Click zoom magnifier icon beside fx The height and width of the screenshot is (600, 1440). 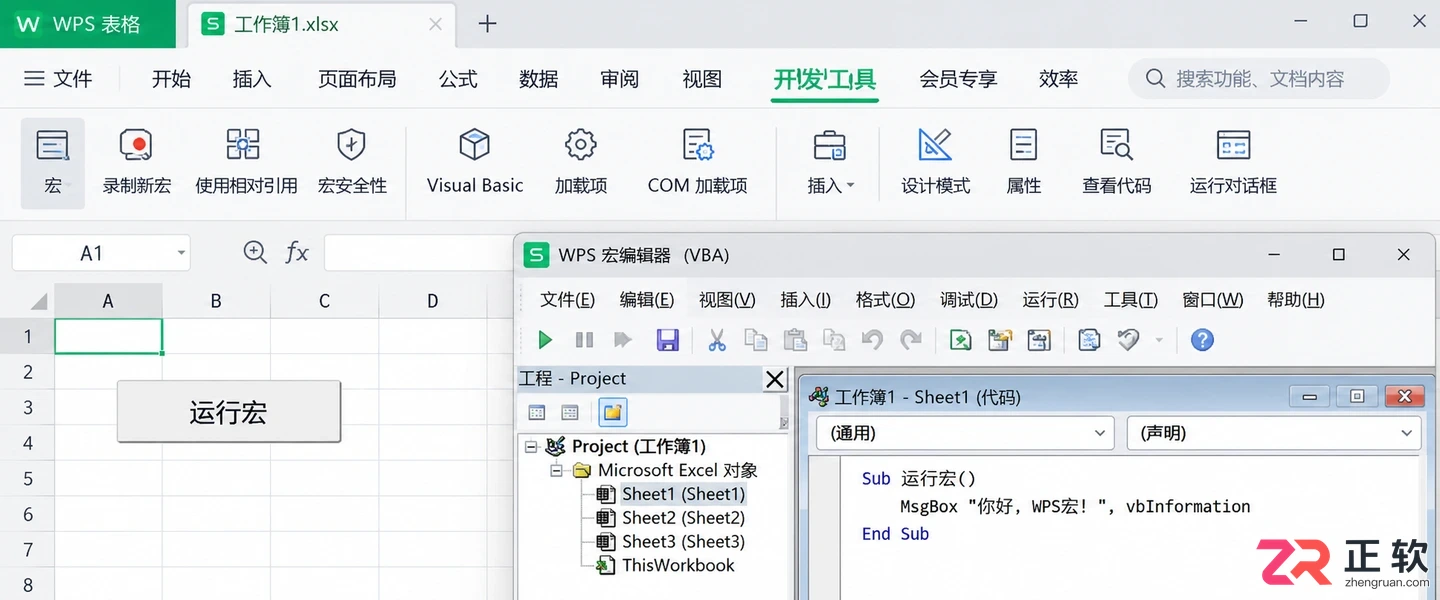pos(255,253)
